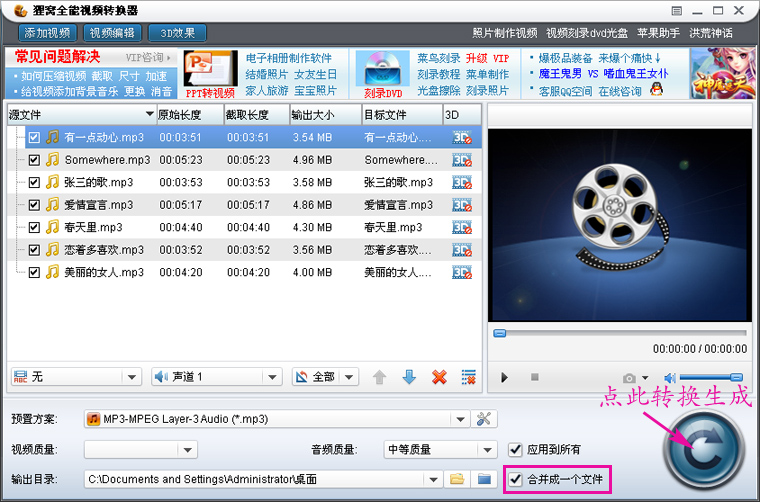The width and height of the screenshot is (760, 502).
Task: Open the title bar menu list icon
Action: [x=677, y=11]
